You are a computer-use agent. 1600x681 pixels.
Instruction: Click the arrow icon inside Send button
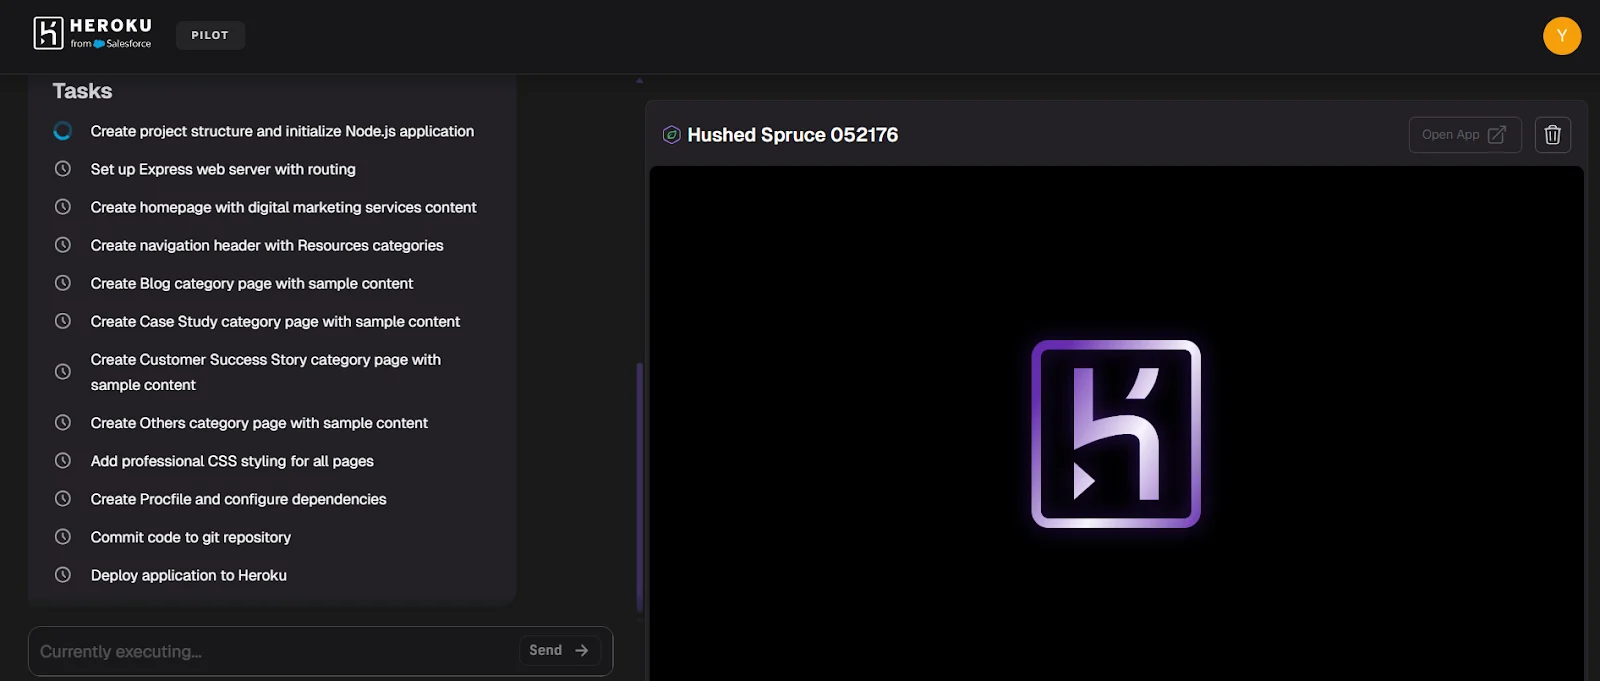(582, 650)
